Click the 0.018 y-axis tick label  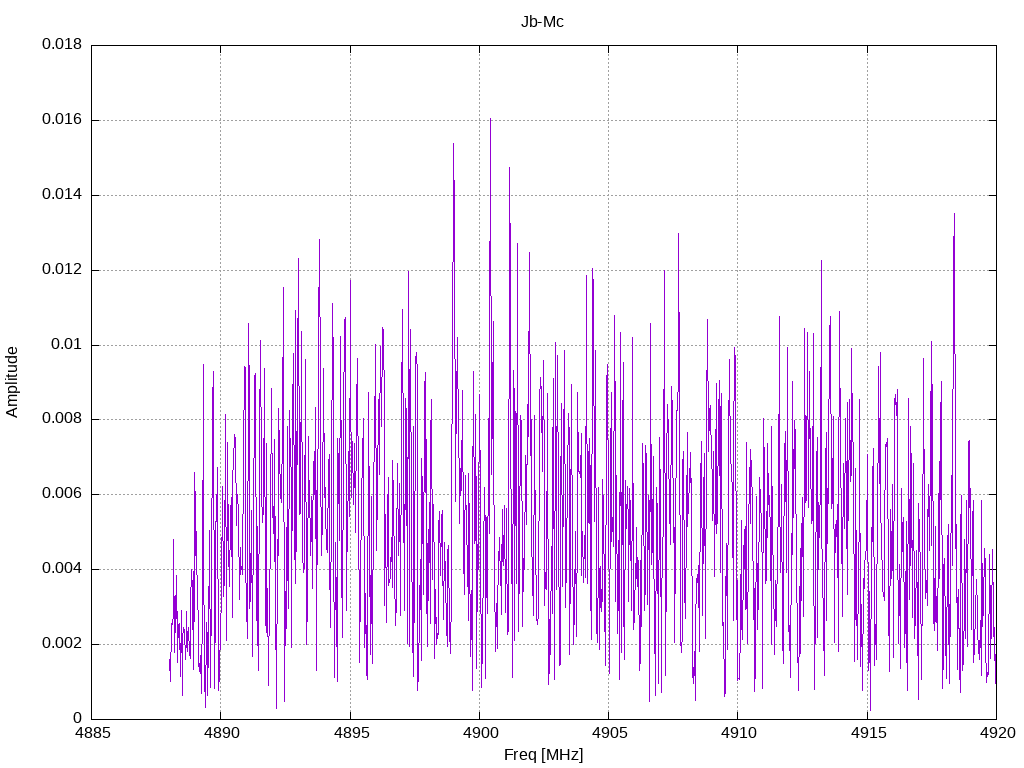click(62, 44)
